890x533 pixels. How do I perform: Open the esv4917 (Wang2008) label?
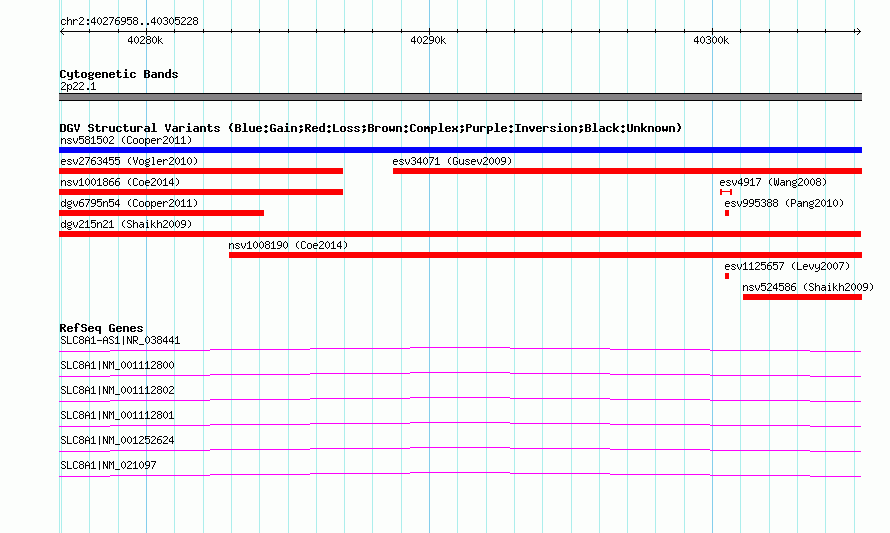773,182
